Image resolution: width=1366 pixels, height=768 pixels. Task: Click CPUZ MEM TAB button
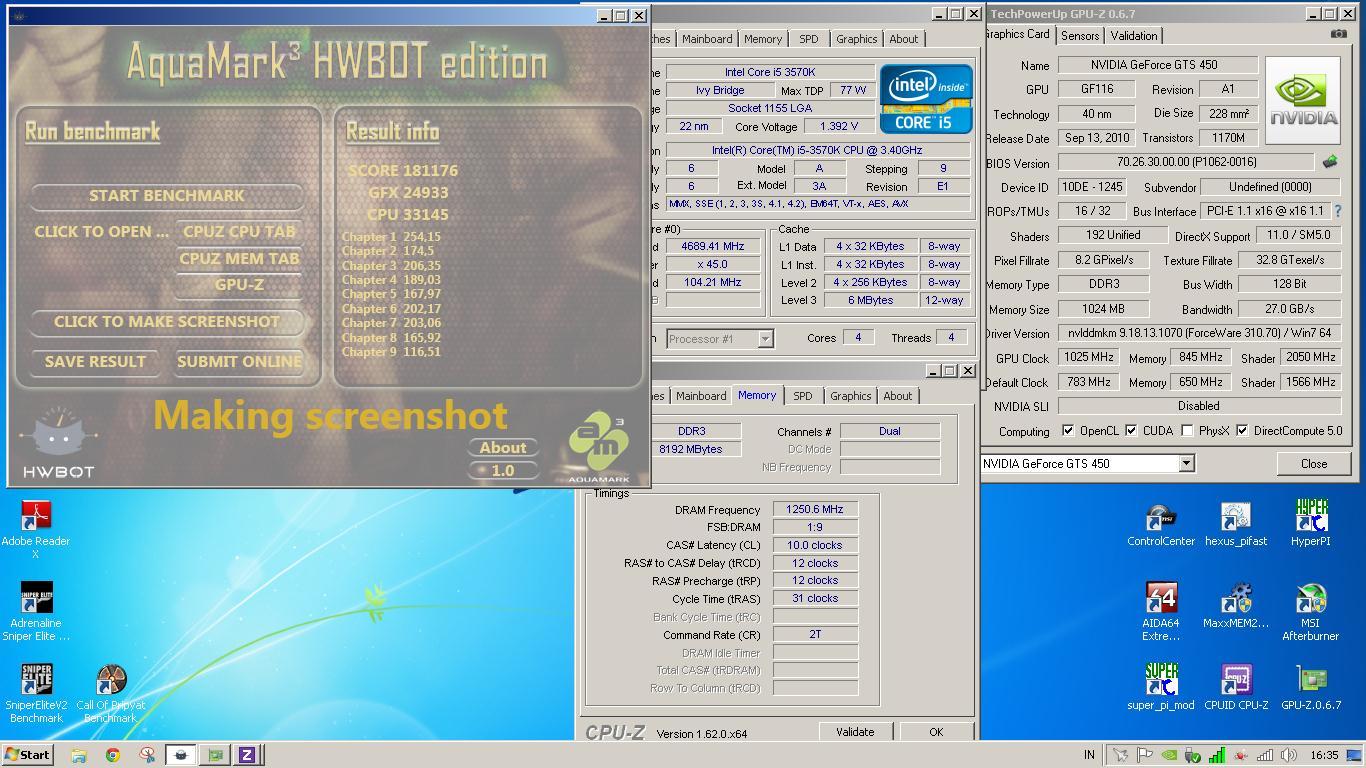coord(239,258)
